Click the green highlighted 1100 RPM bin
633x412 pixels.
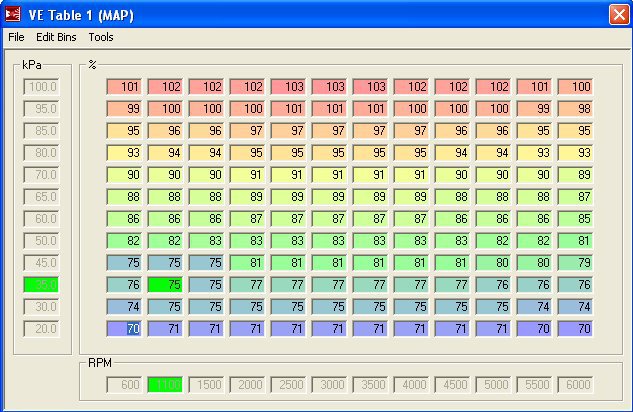pos(164,384)
